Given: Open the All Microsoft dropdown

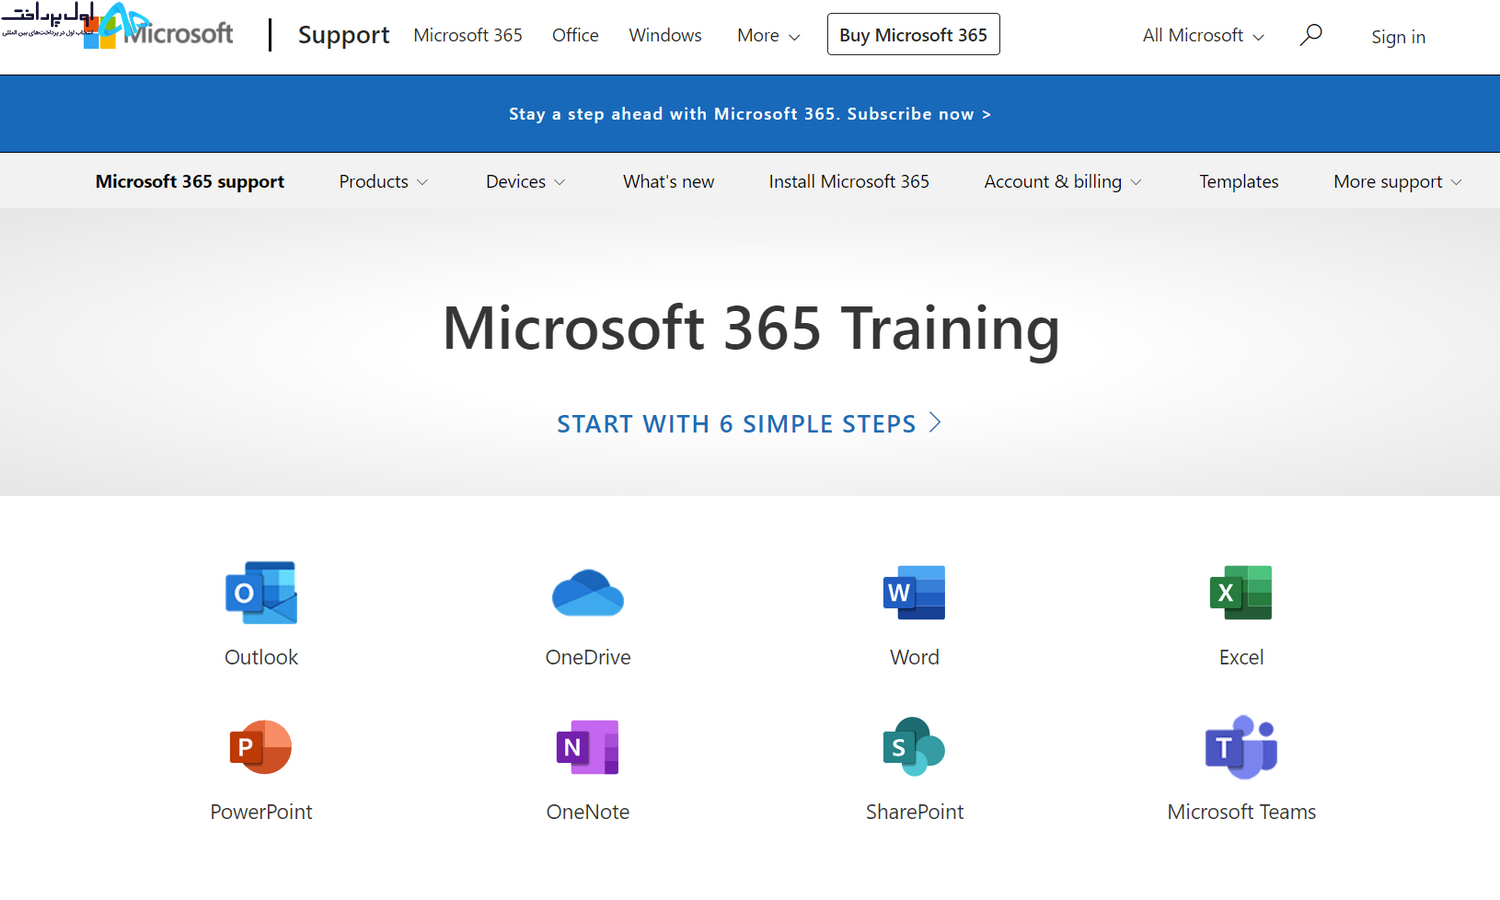Looking at the screenshot, I should point(1203,35).
